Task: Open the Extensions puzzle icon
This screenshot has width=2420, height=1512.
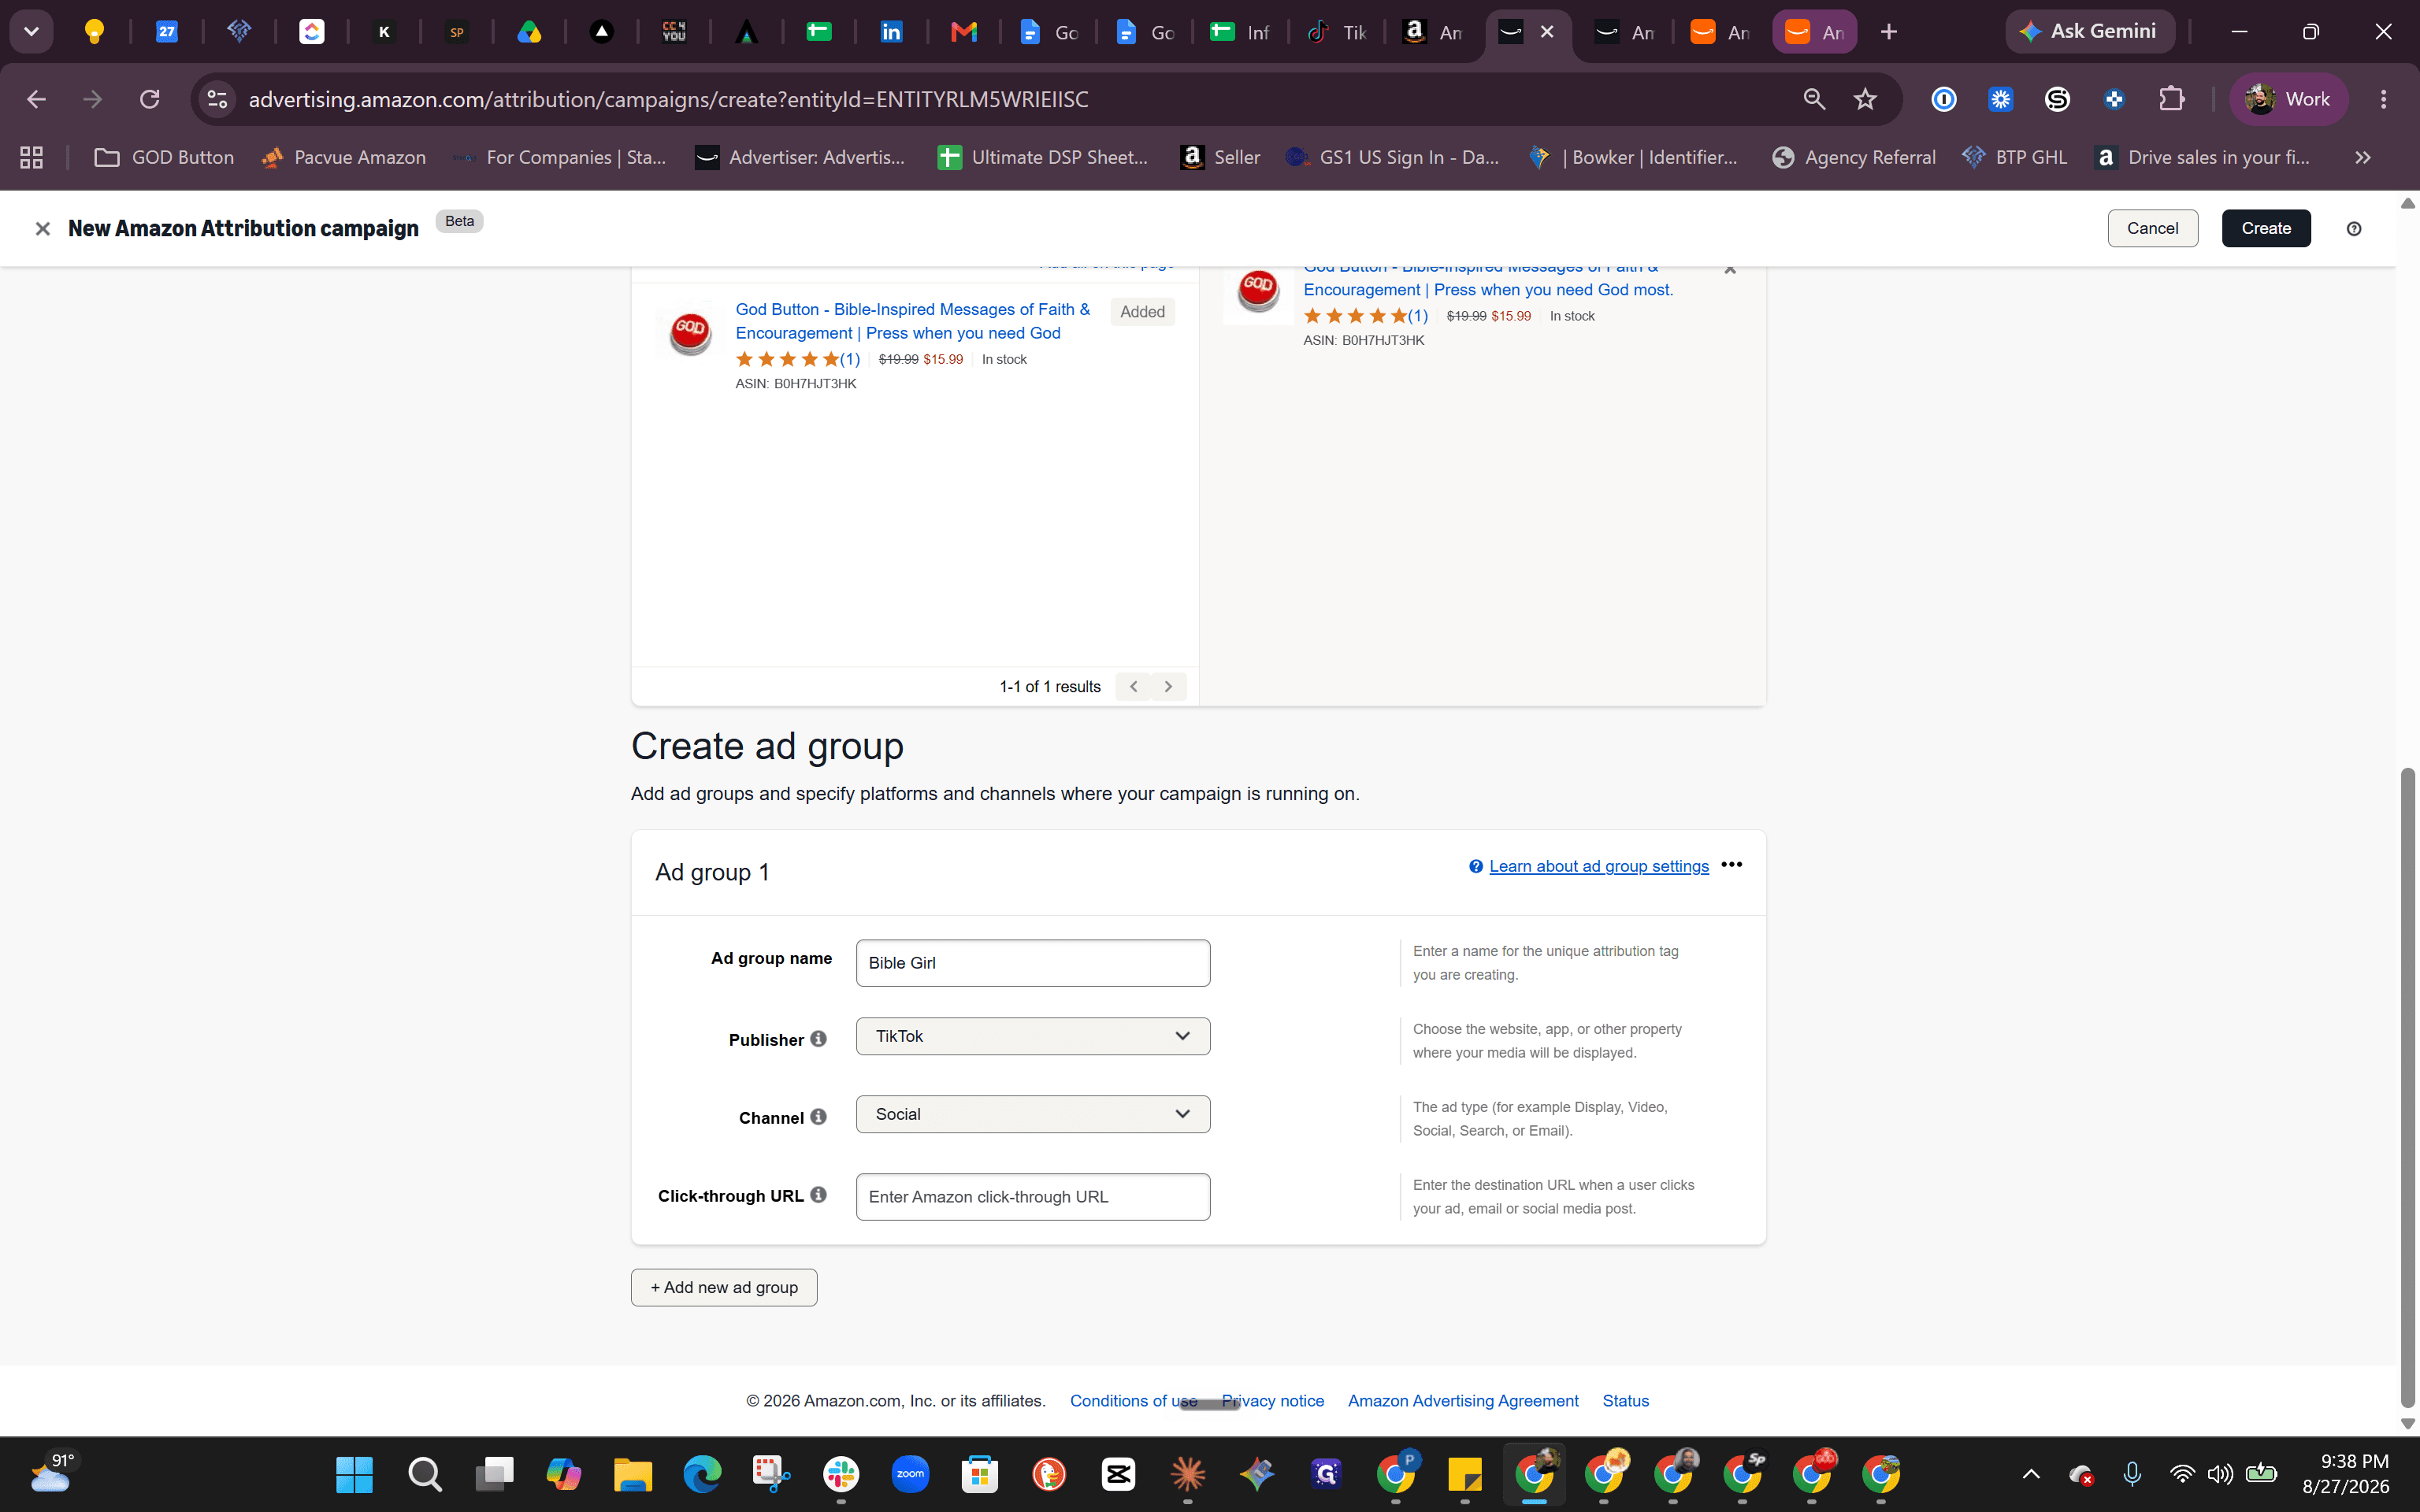Action: point(2171,99)
